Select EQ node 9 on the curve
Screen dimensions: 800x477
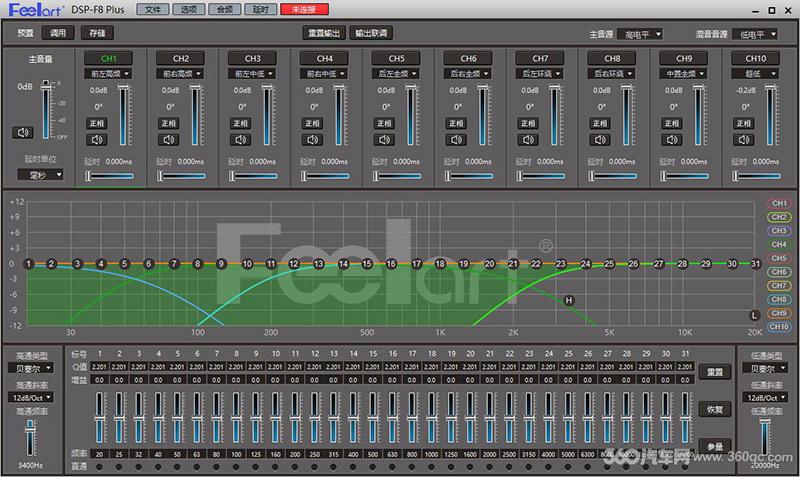click(221, 264)
